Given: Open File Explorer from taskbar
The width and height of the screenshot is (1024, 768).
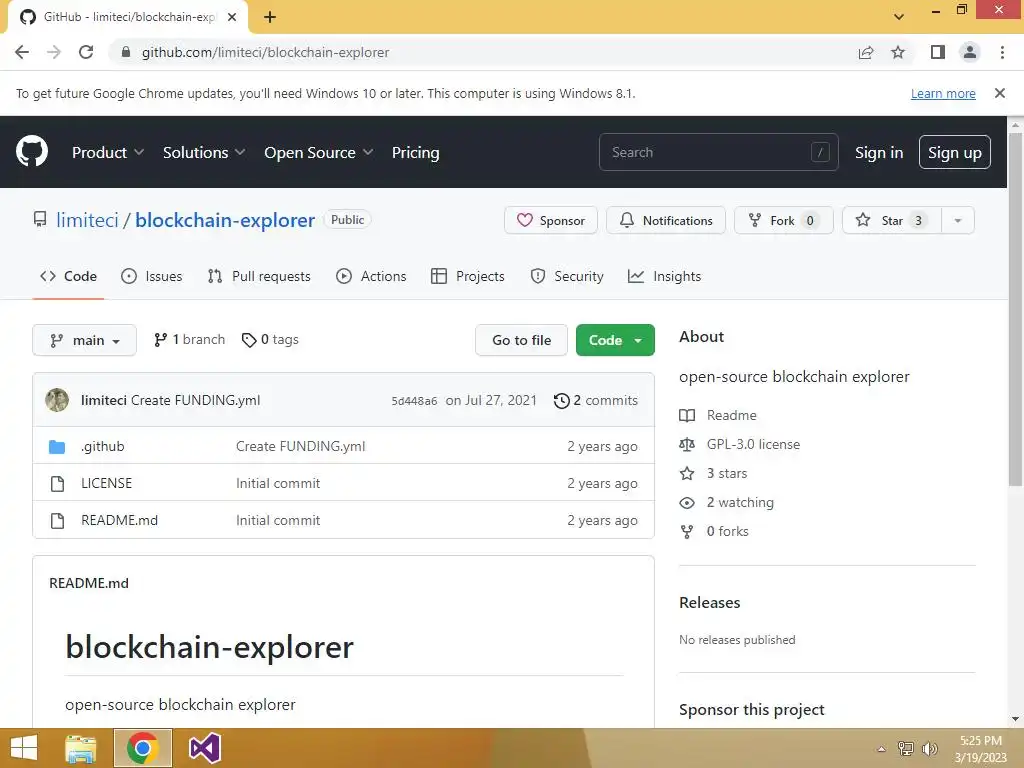Looking at the screenshot, I should tap(81, 748).
